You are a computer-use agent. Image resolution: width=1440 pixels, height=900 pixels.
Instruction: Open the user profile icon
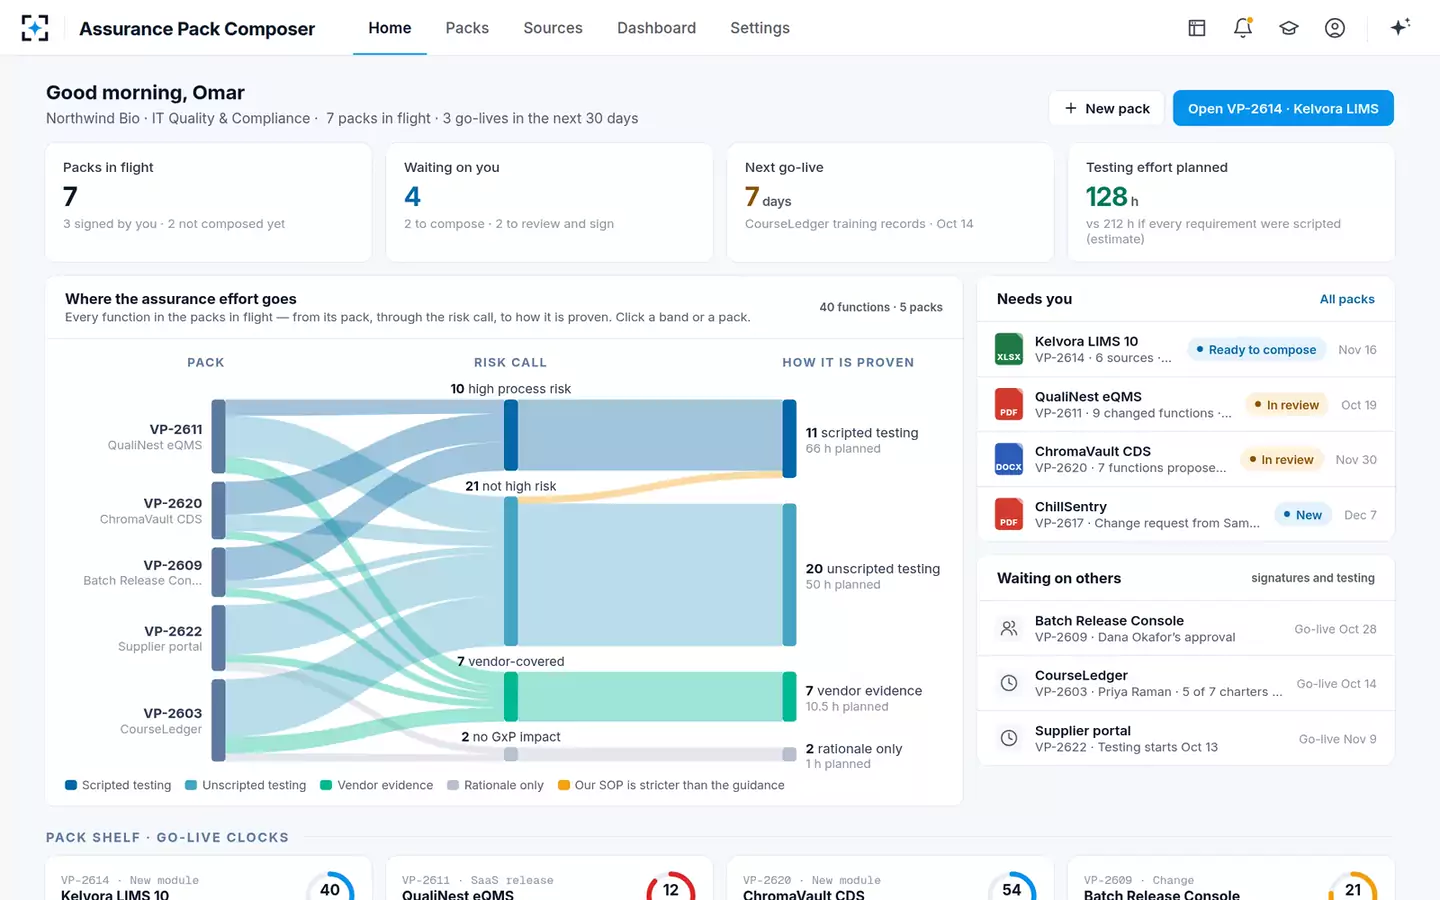[x=1335, y=28]
